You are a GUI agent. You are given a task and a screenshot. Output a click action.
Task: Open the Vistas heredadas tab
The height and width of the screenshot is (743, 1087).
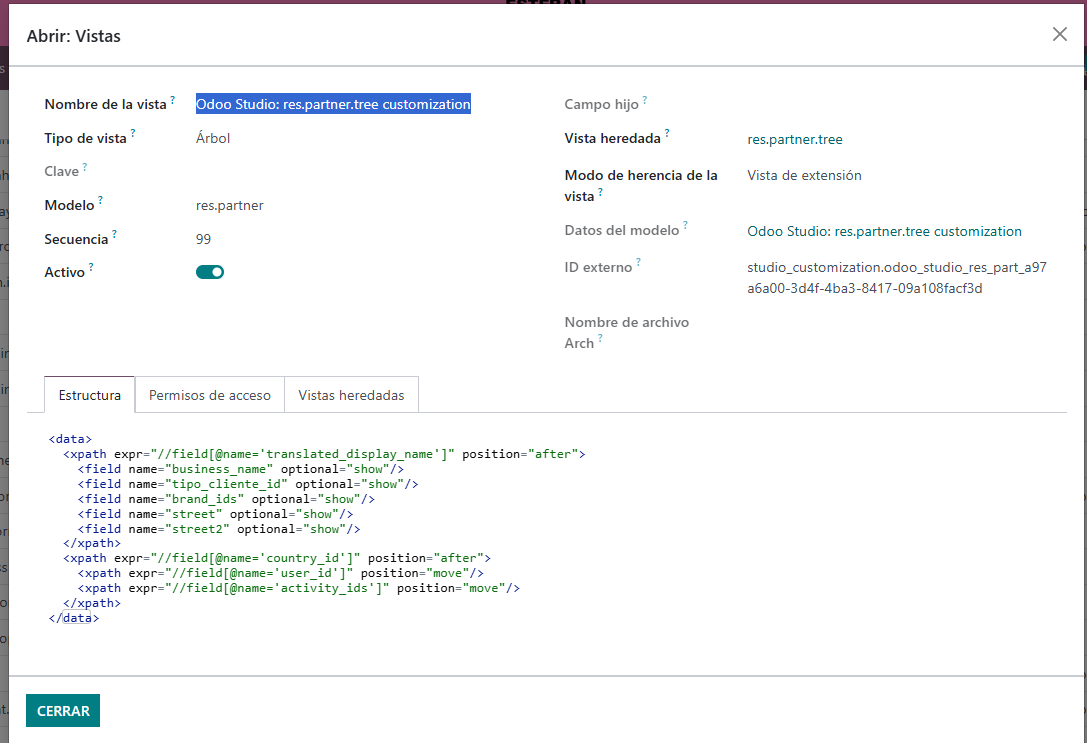351,395
